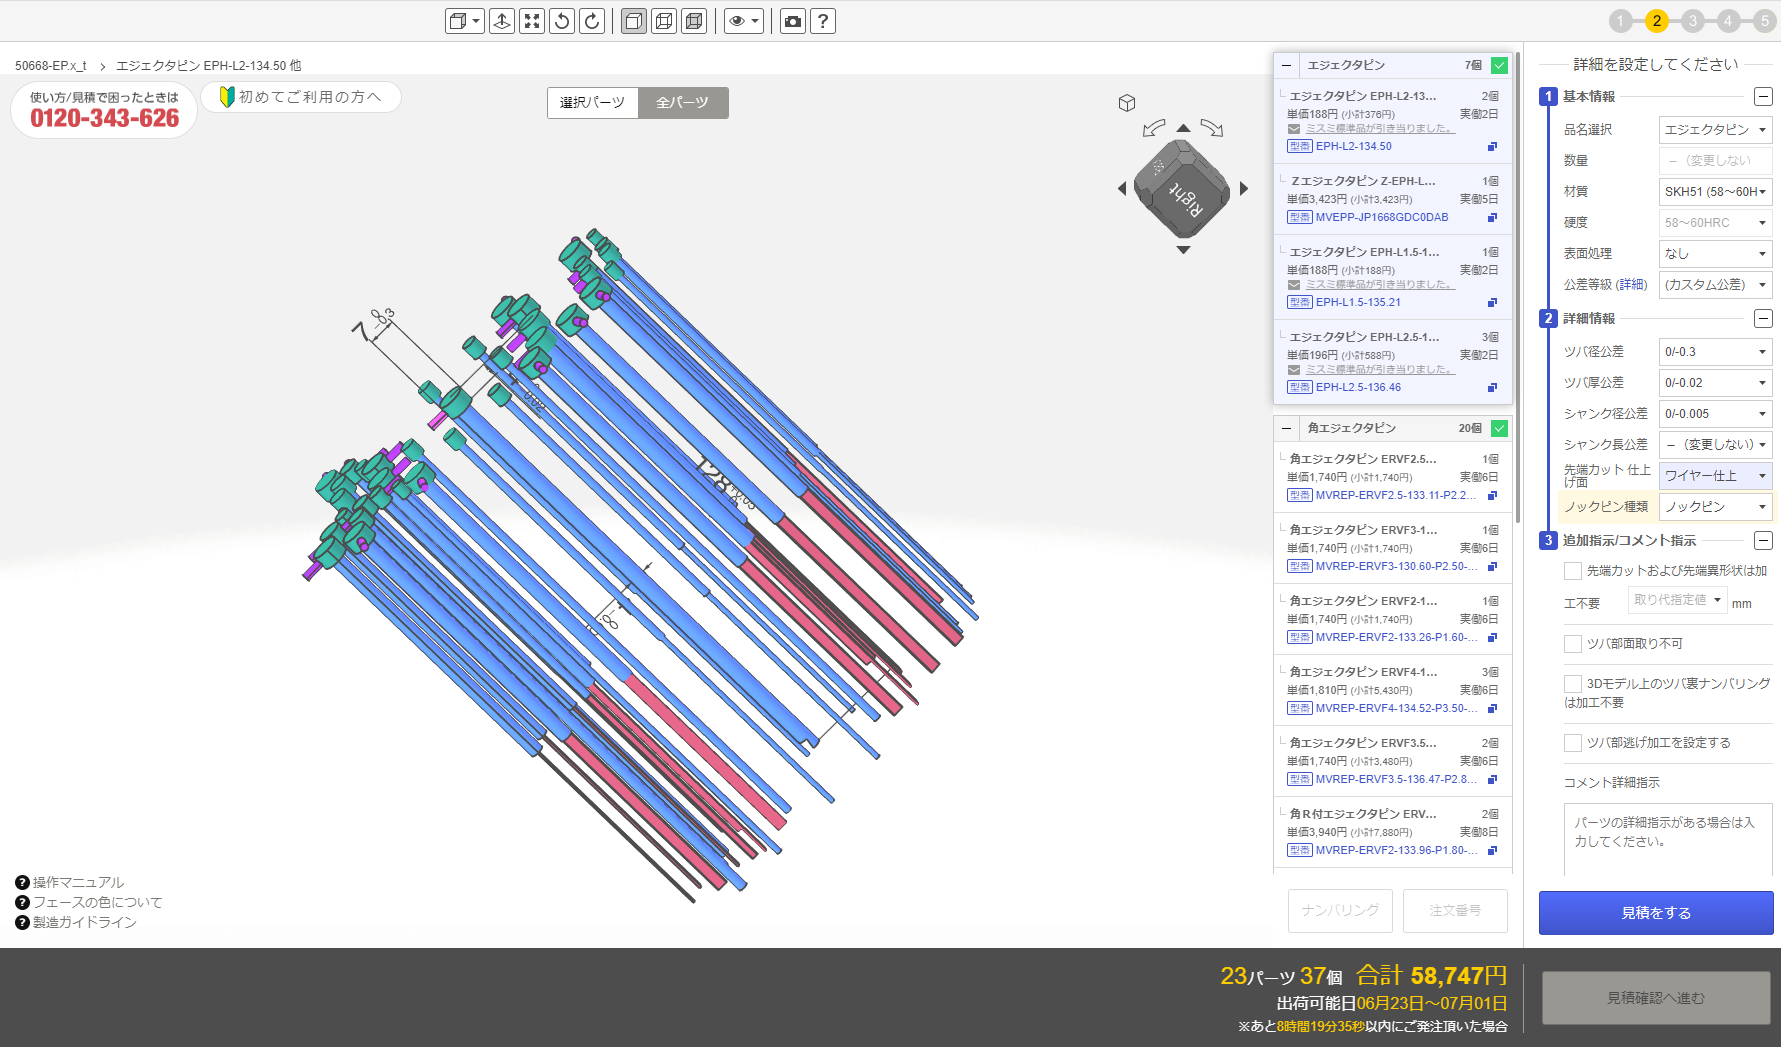The width and height of the screenshot is (1781, 1047).
Task: Click the コメント詳細指示 text area
Action: coord(1667,838)
